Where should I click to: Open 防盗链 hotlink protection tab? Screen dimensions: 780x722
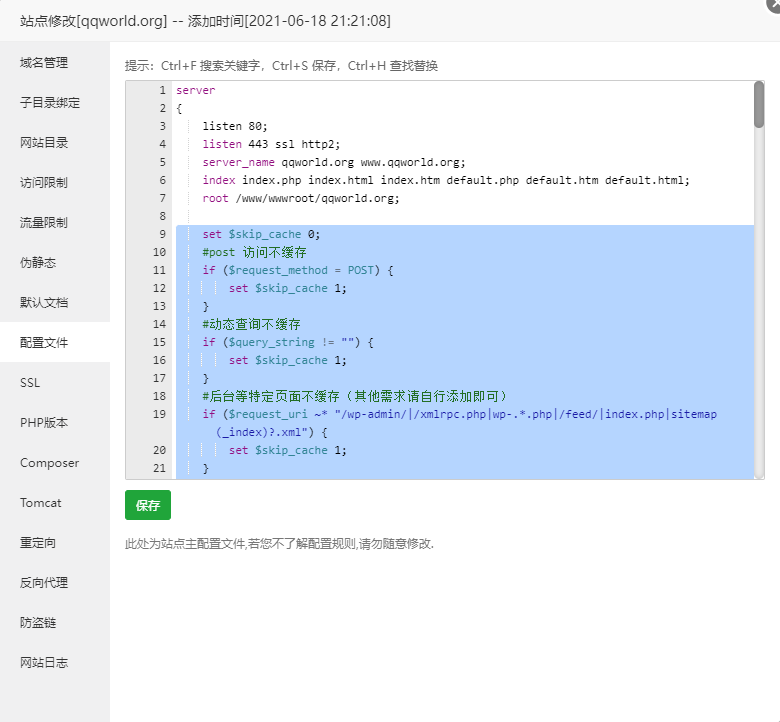(x=38, y=622)
